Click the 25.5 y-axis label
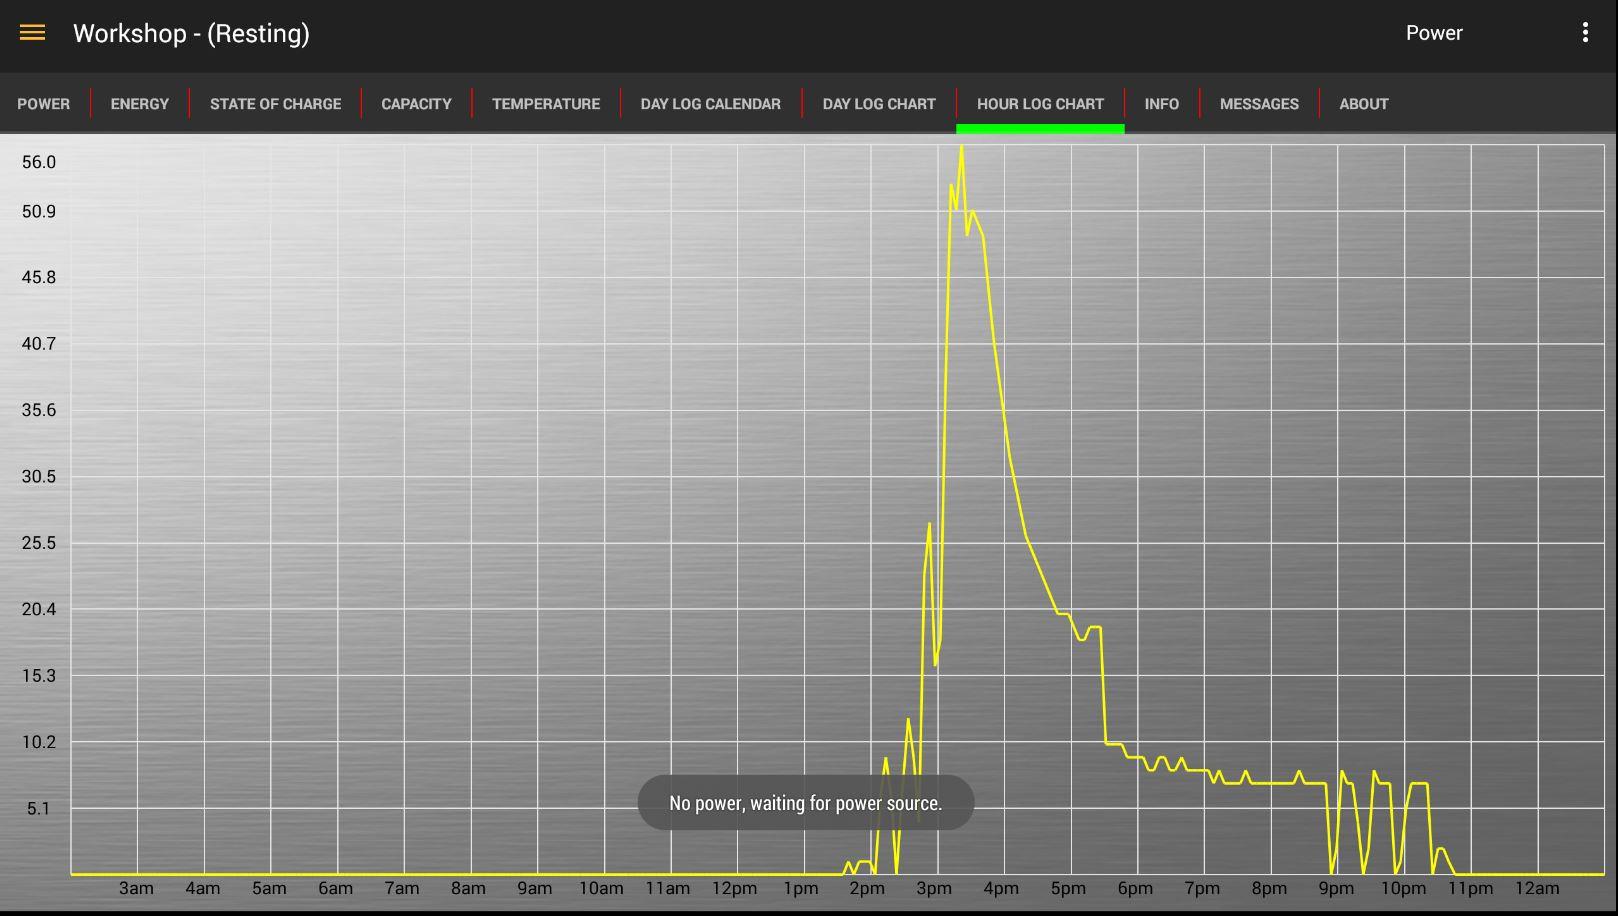This screenshot has height=916, width=1618. [39, 543]
